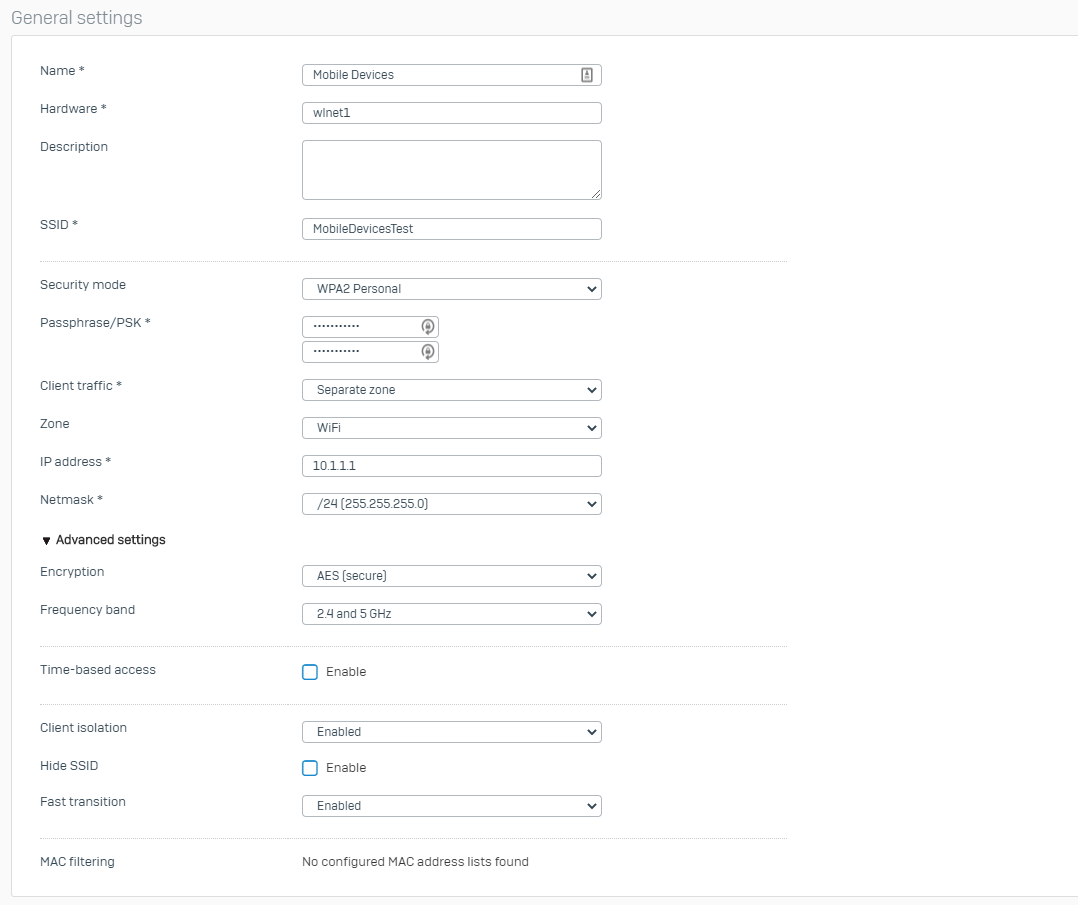The width and height of the screenshot is (1078, 905).
Task: Open the Client traffic dropdown
Action: (x=451, y=389)
